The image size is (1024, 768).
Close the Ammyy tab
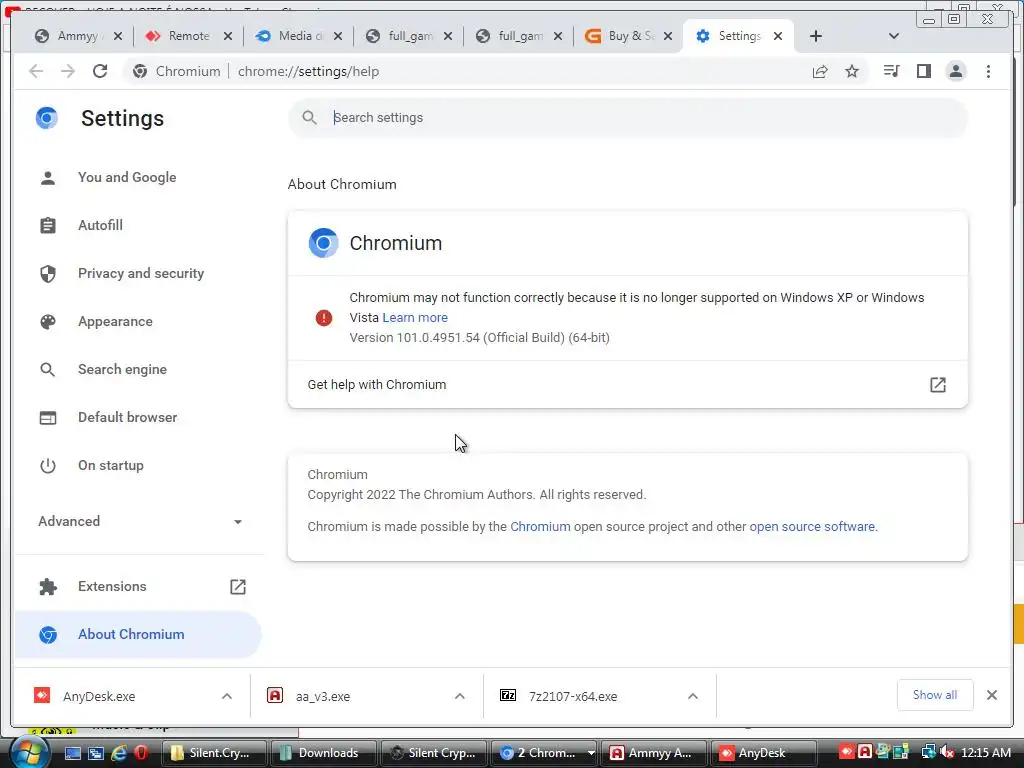click(x=118, y=37)
